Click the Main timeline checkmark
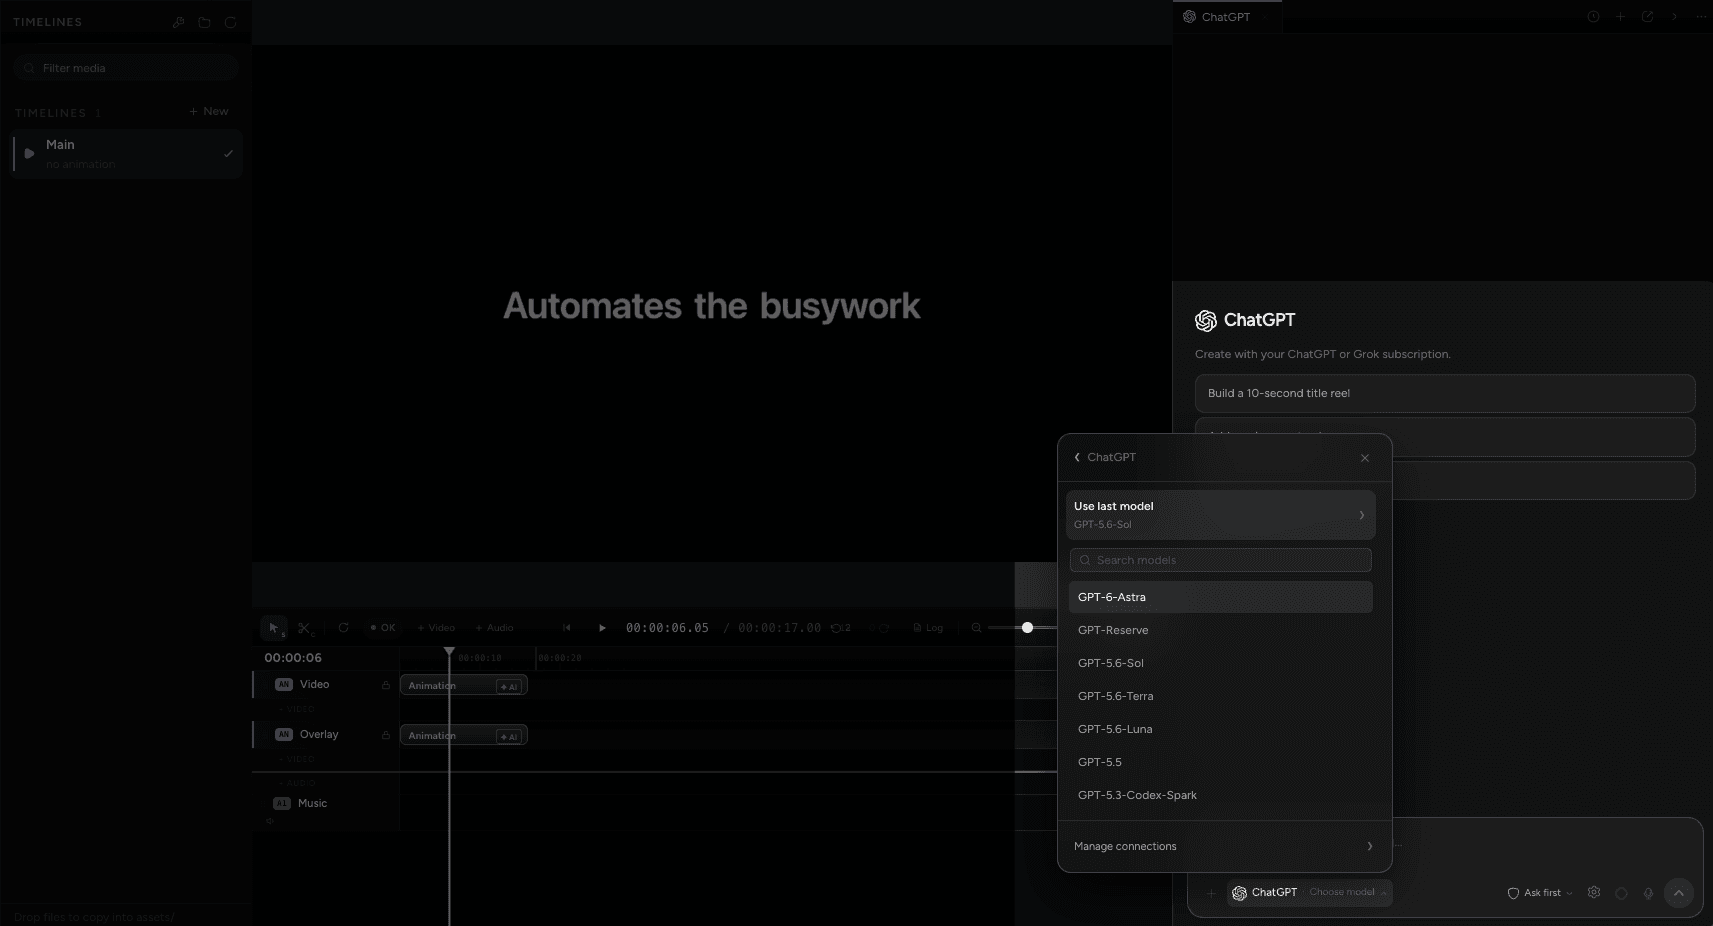Viewport: 1713px width, 926px height. [x=228, y=154]
